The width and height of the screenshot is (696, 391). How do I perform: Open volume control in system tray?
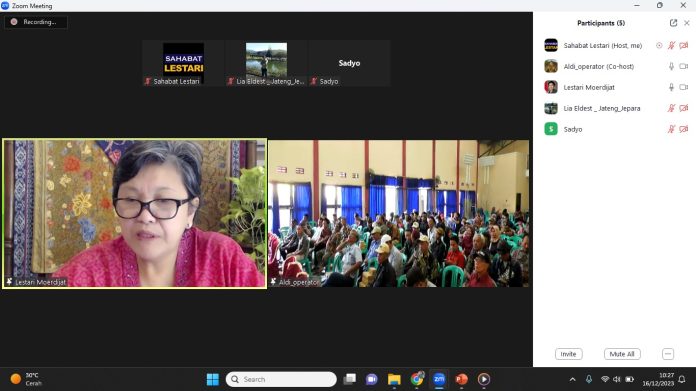pyautogui.click(x=617, y=379)
